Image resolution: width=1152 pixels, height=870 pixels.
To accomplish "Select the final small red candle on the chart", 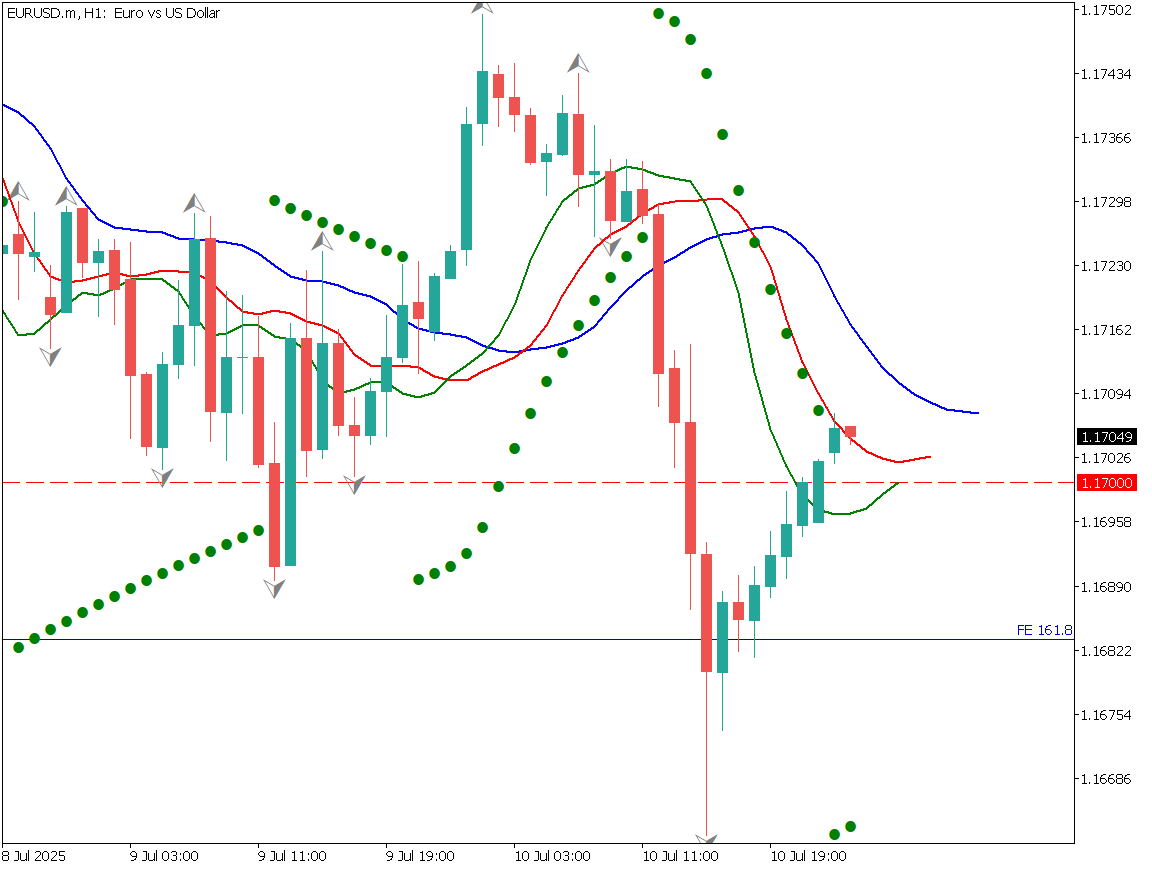I will pyautogui.click(x=850, y=432).
